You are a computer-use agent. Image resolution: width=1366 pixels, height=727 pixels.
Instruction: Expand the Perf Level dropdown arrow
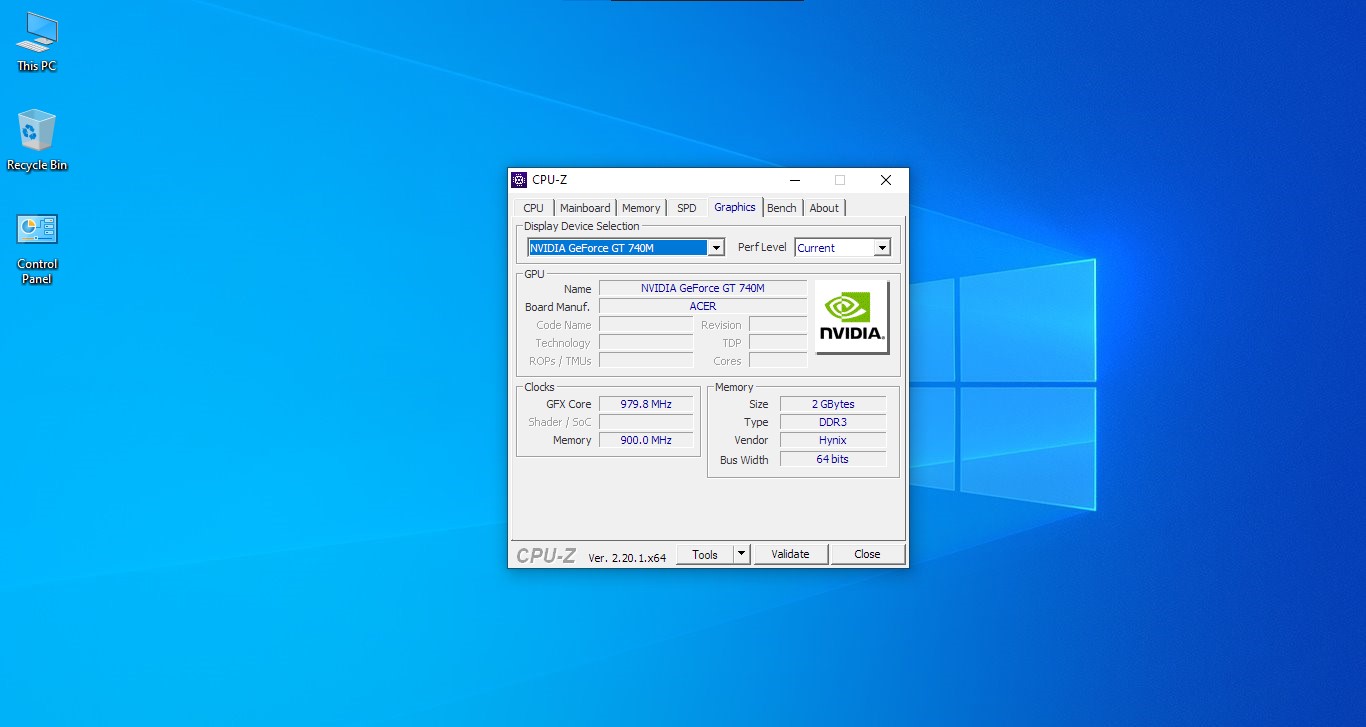882,248
